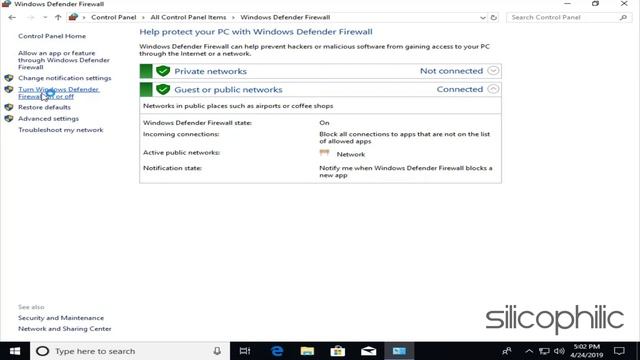
Task: Click the search magnifier icon
Action: pyautogui.click(x=623, y=18)
